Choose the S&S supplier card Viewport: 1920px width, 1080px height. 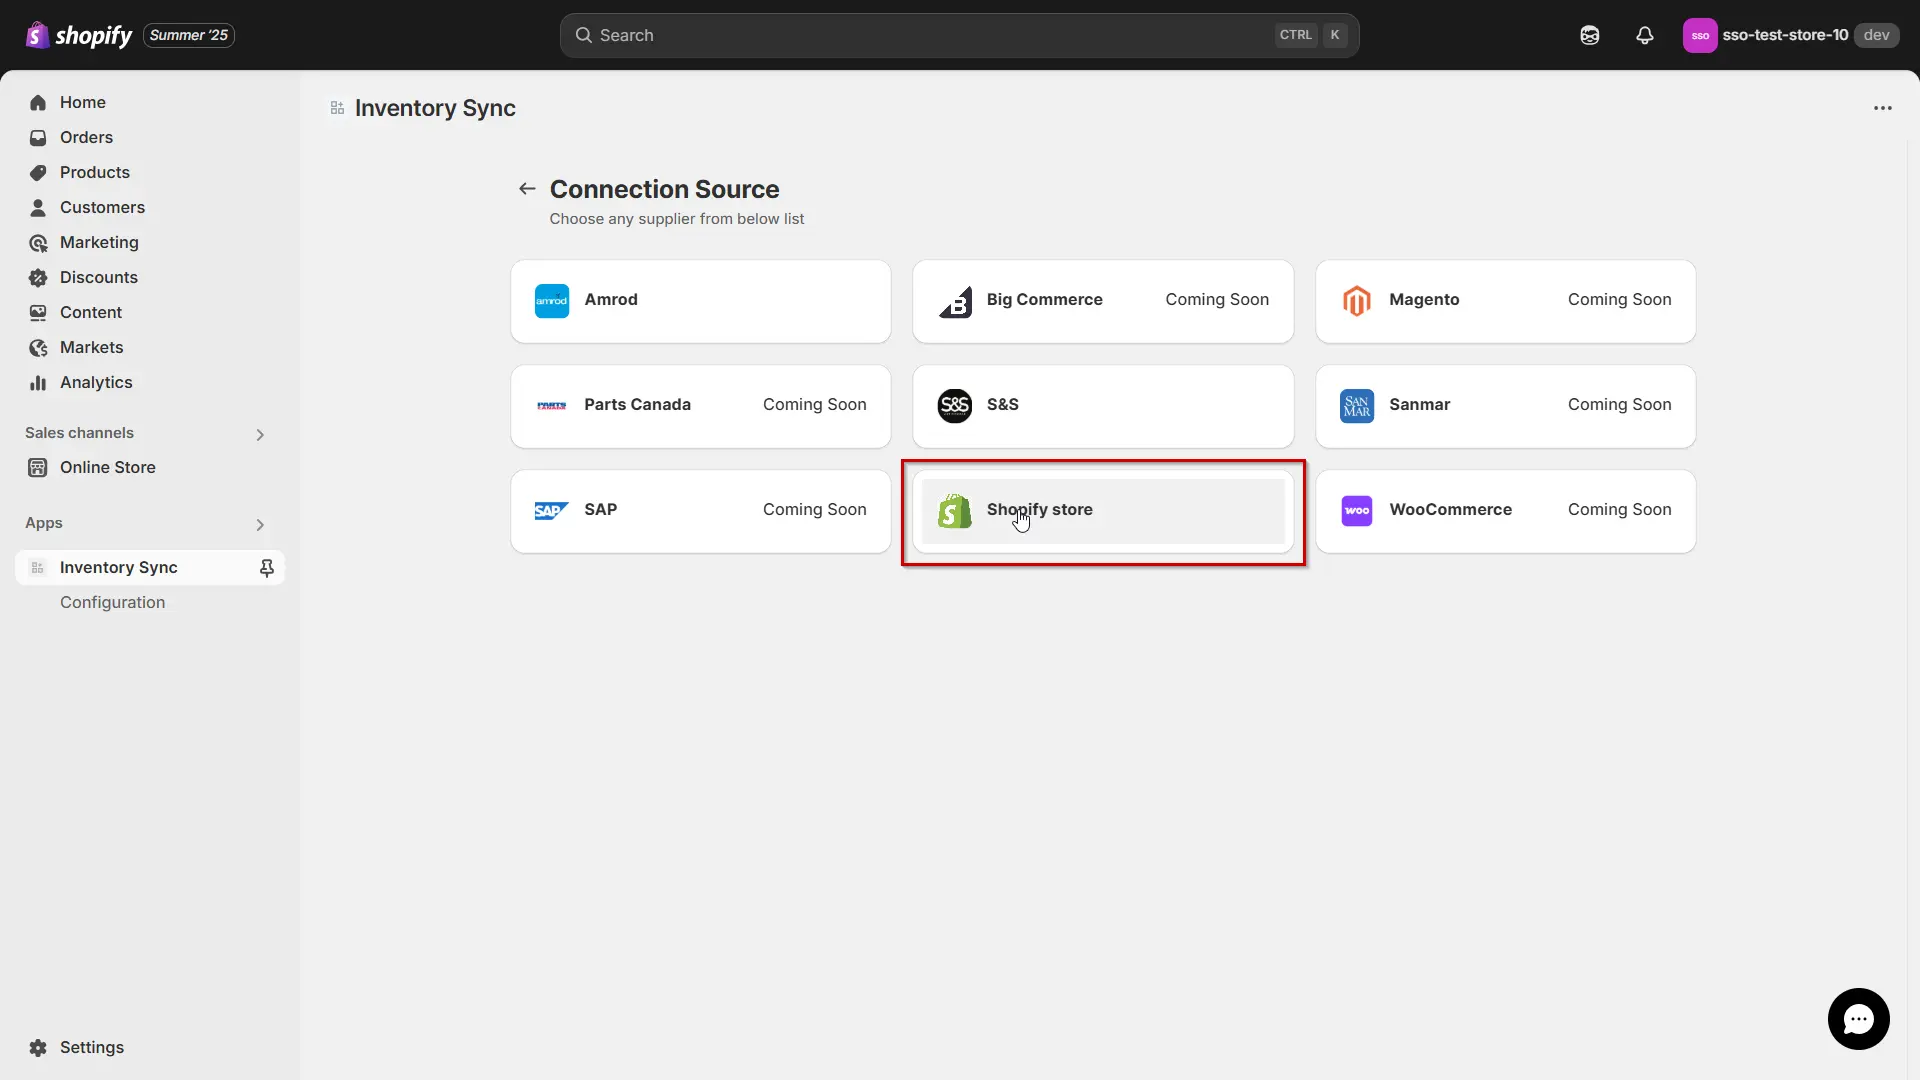point(1102,406)
